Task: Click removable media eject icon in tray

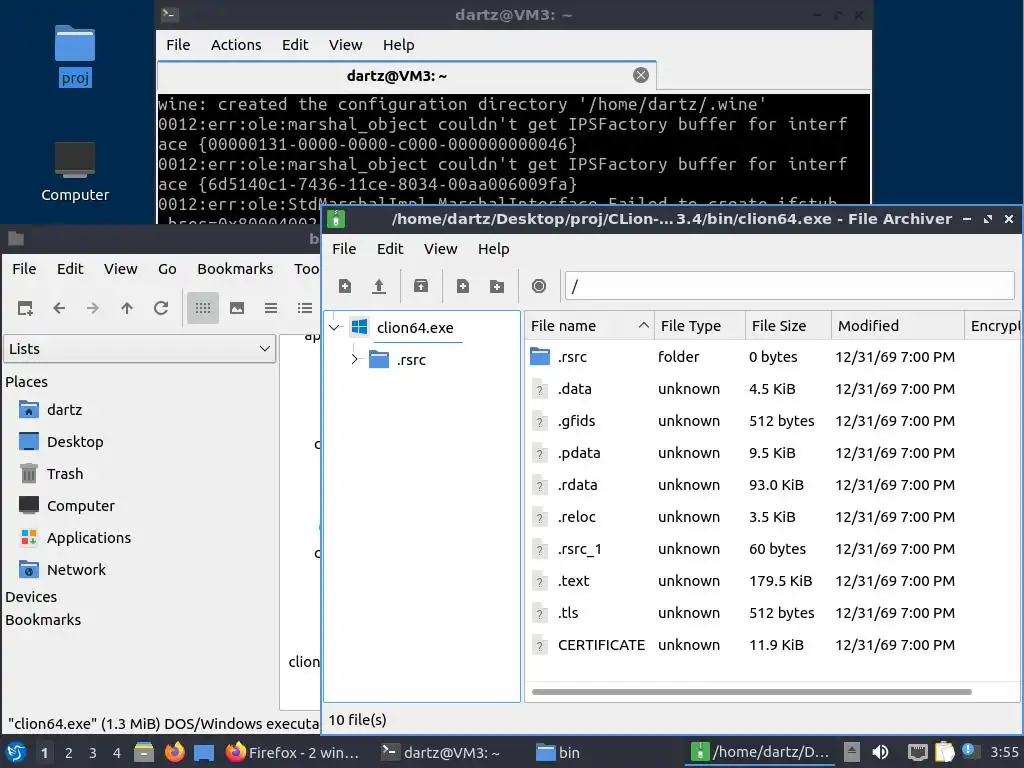Action: pyautogui.click(x=851, y=752)
